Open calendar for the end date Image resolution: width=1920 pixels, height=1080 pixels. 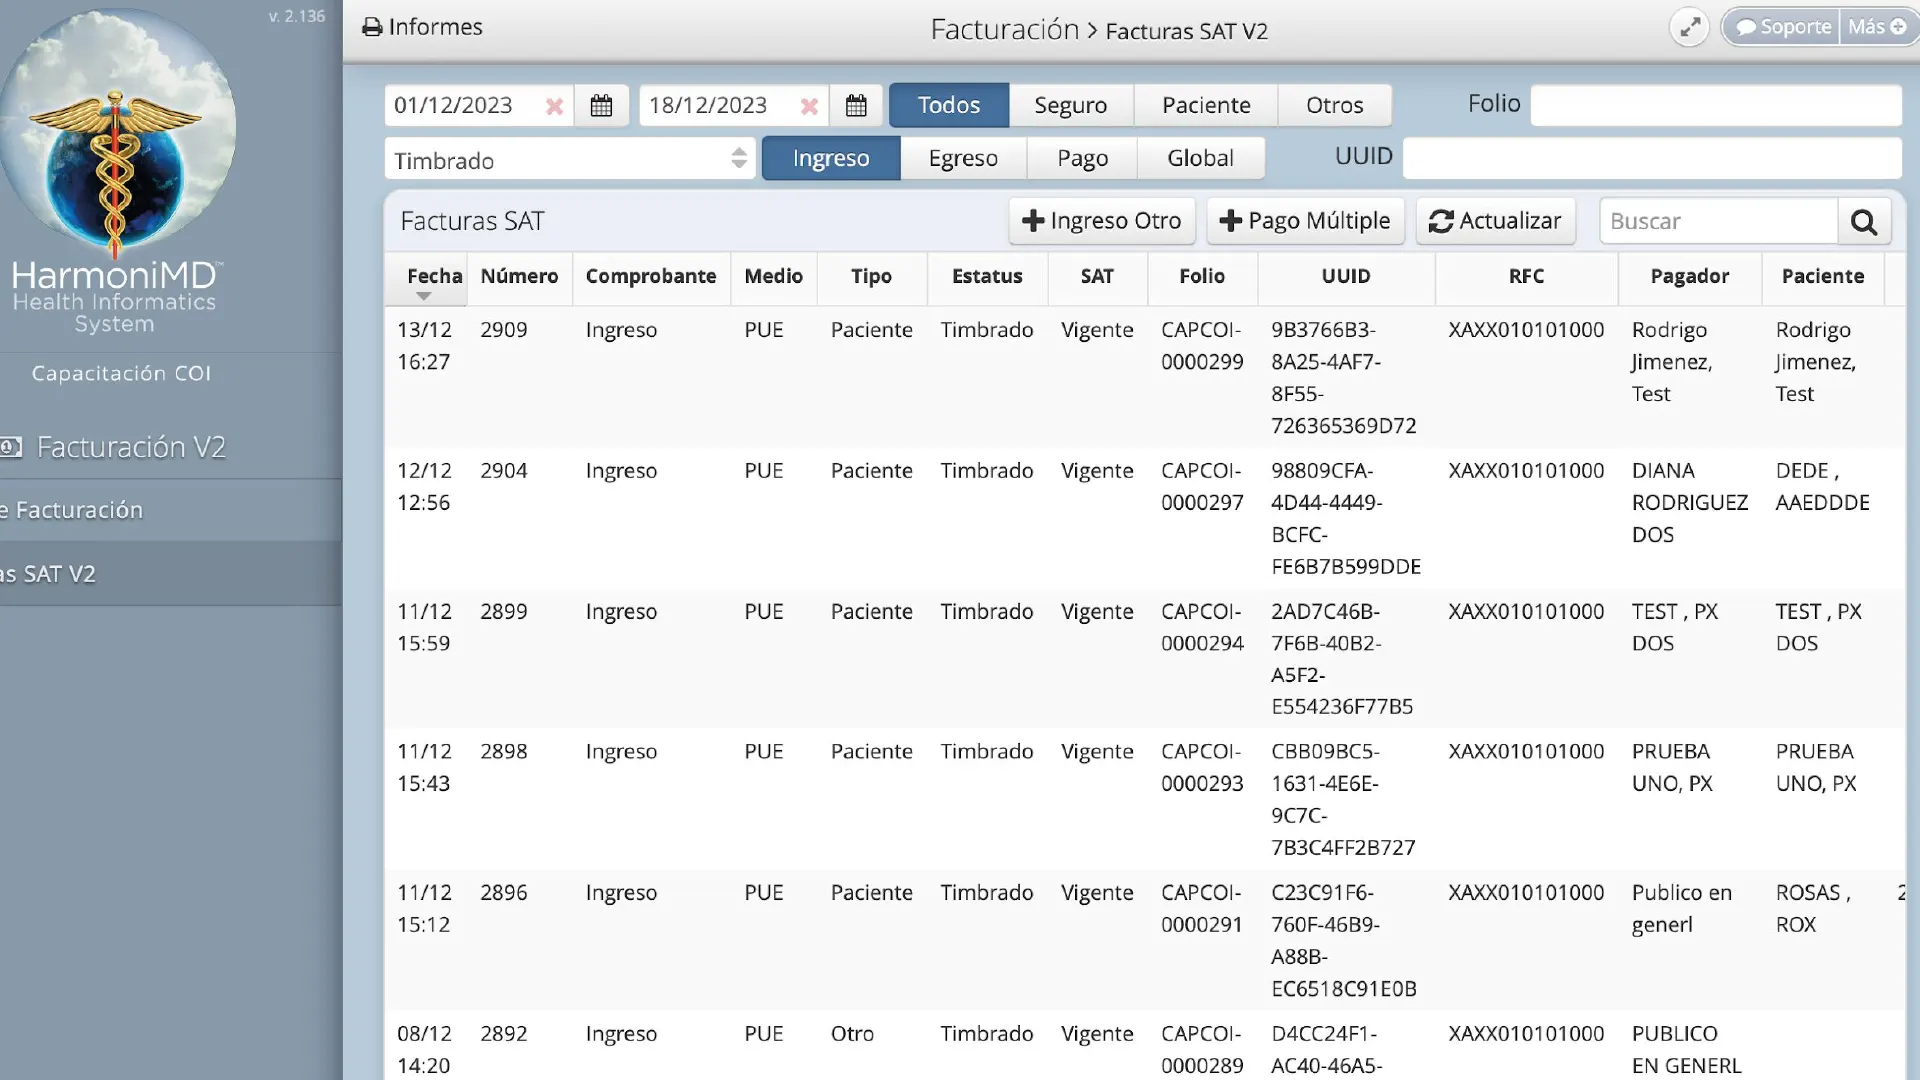click(x=856, y=105)
